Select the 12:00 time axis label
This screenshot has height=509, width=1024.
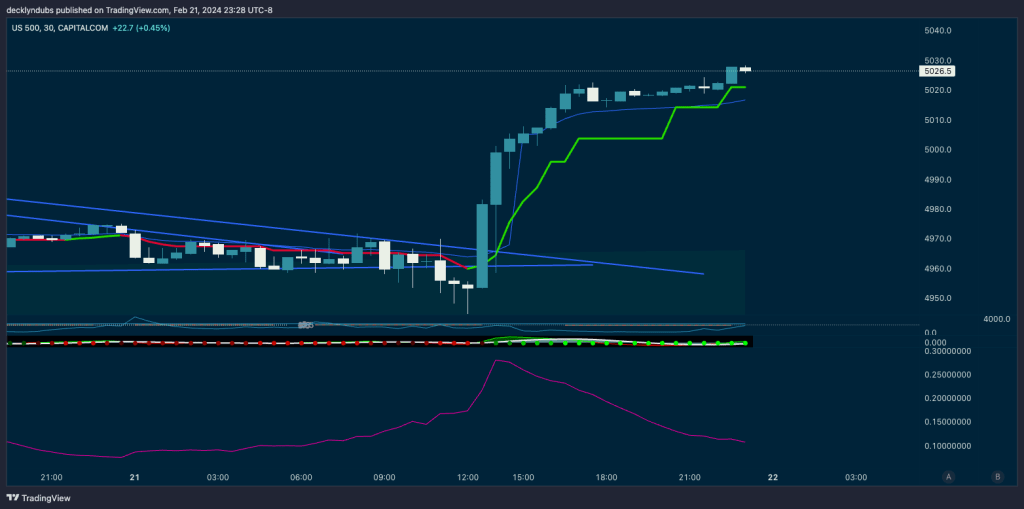coord(467,478)
